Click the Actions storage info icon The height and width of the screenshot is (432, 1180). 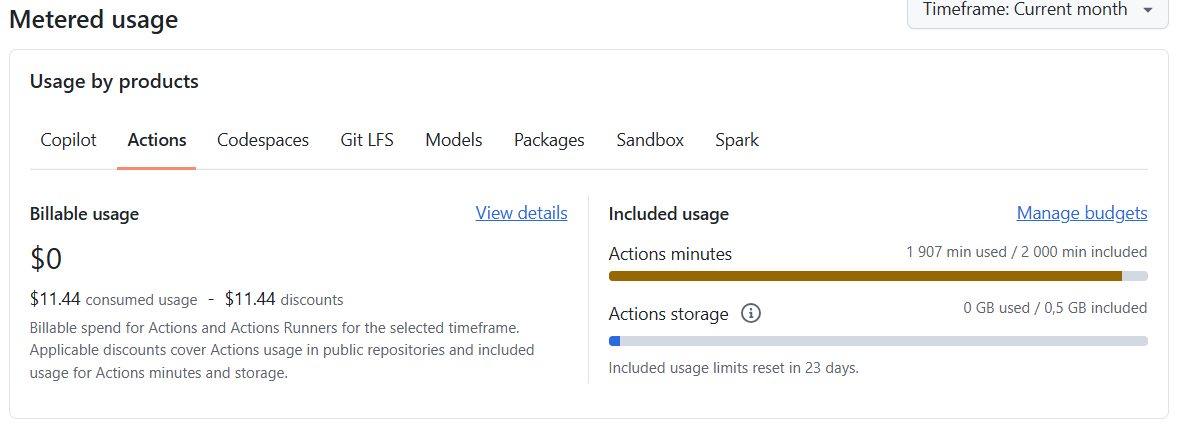point(750,314)
